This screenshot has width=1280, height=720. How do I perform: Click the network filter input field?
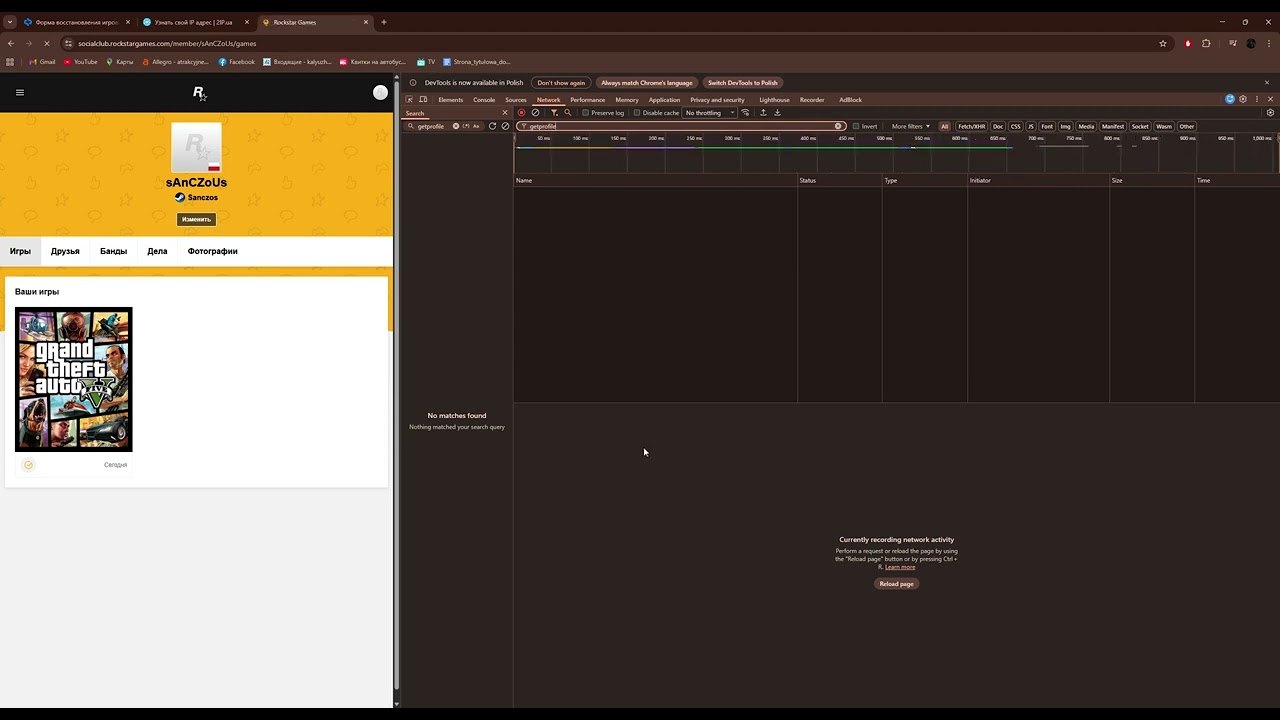click(x=682, y=126)
